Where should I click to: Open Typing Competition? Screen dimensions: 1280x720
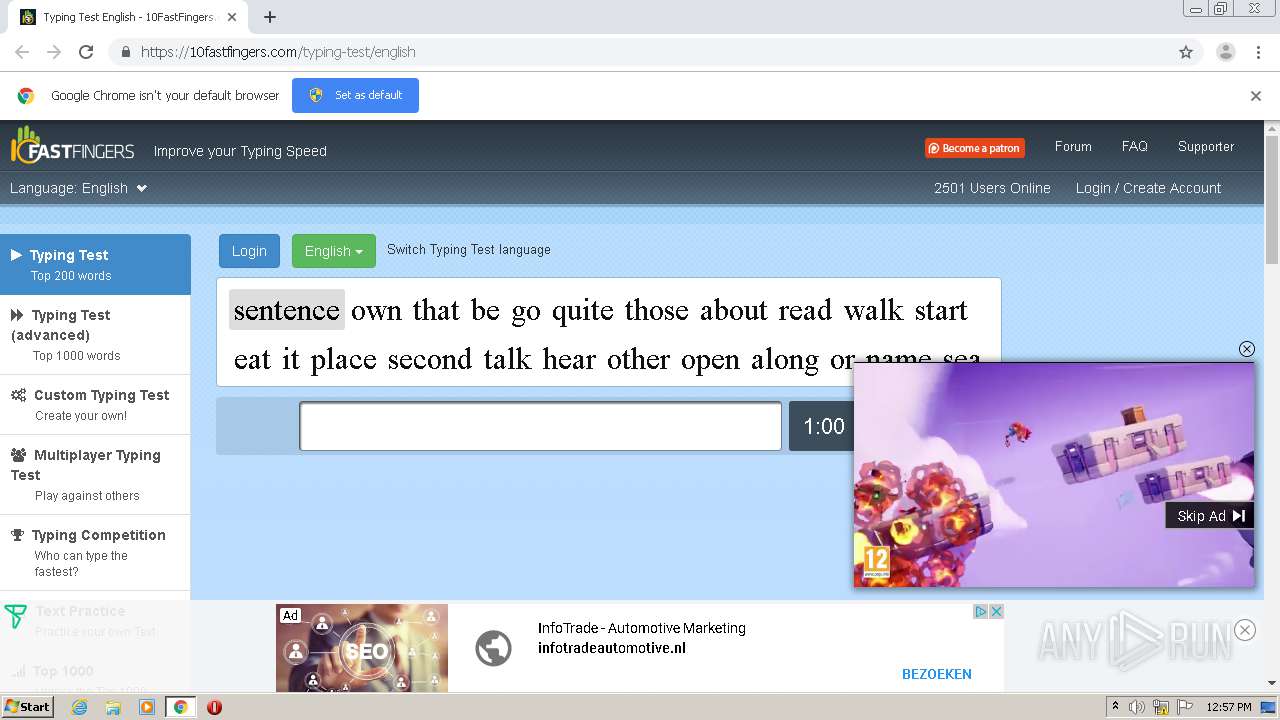(95, 552)
